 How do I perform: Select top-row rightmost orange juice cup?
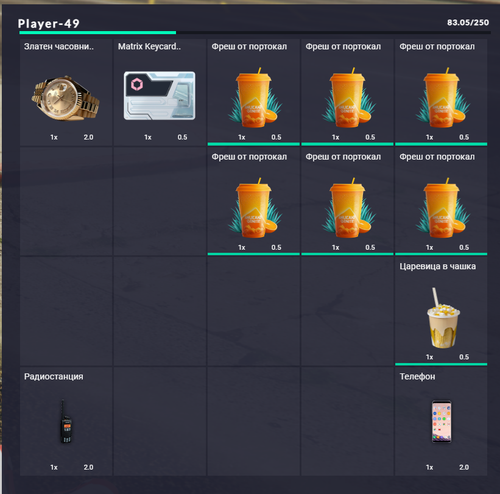(442, 98)
